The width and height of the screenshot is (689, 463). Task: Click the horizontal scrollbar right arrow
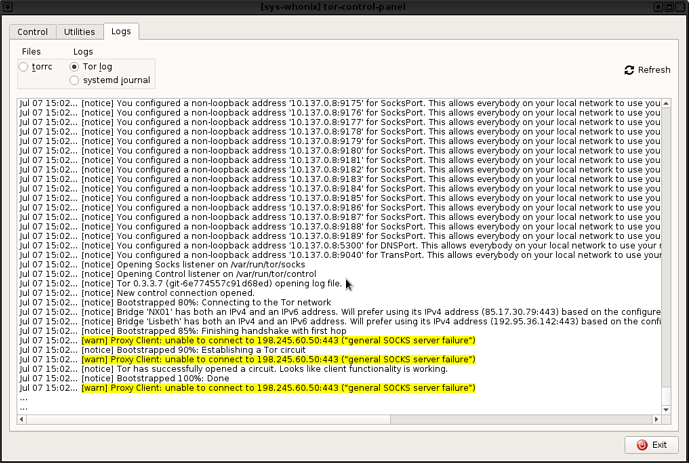click(x=655, y=419)
